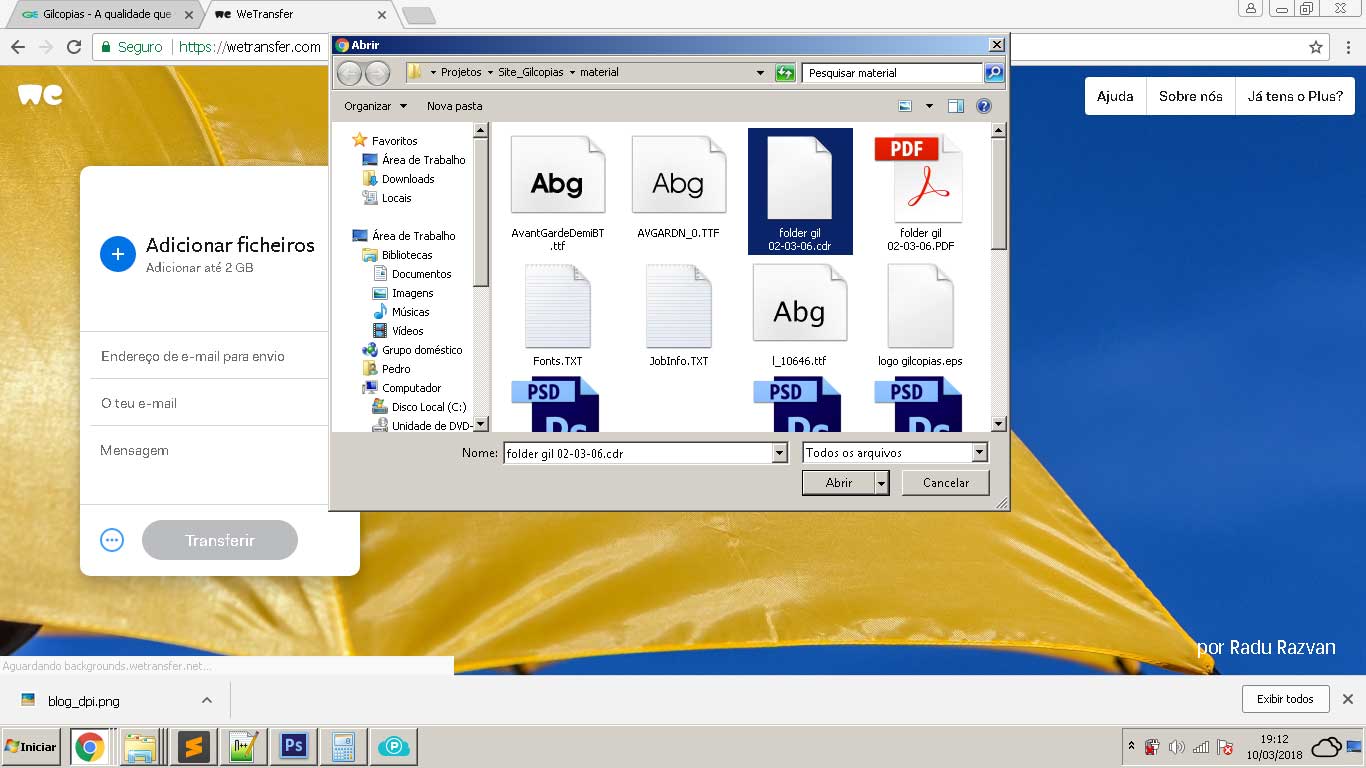Image resolution: width=1366 pixels, height=768 pixels.
Task: Click the WeTransfer logo
Action: point(40,95)
